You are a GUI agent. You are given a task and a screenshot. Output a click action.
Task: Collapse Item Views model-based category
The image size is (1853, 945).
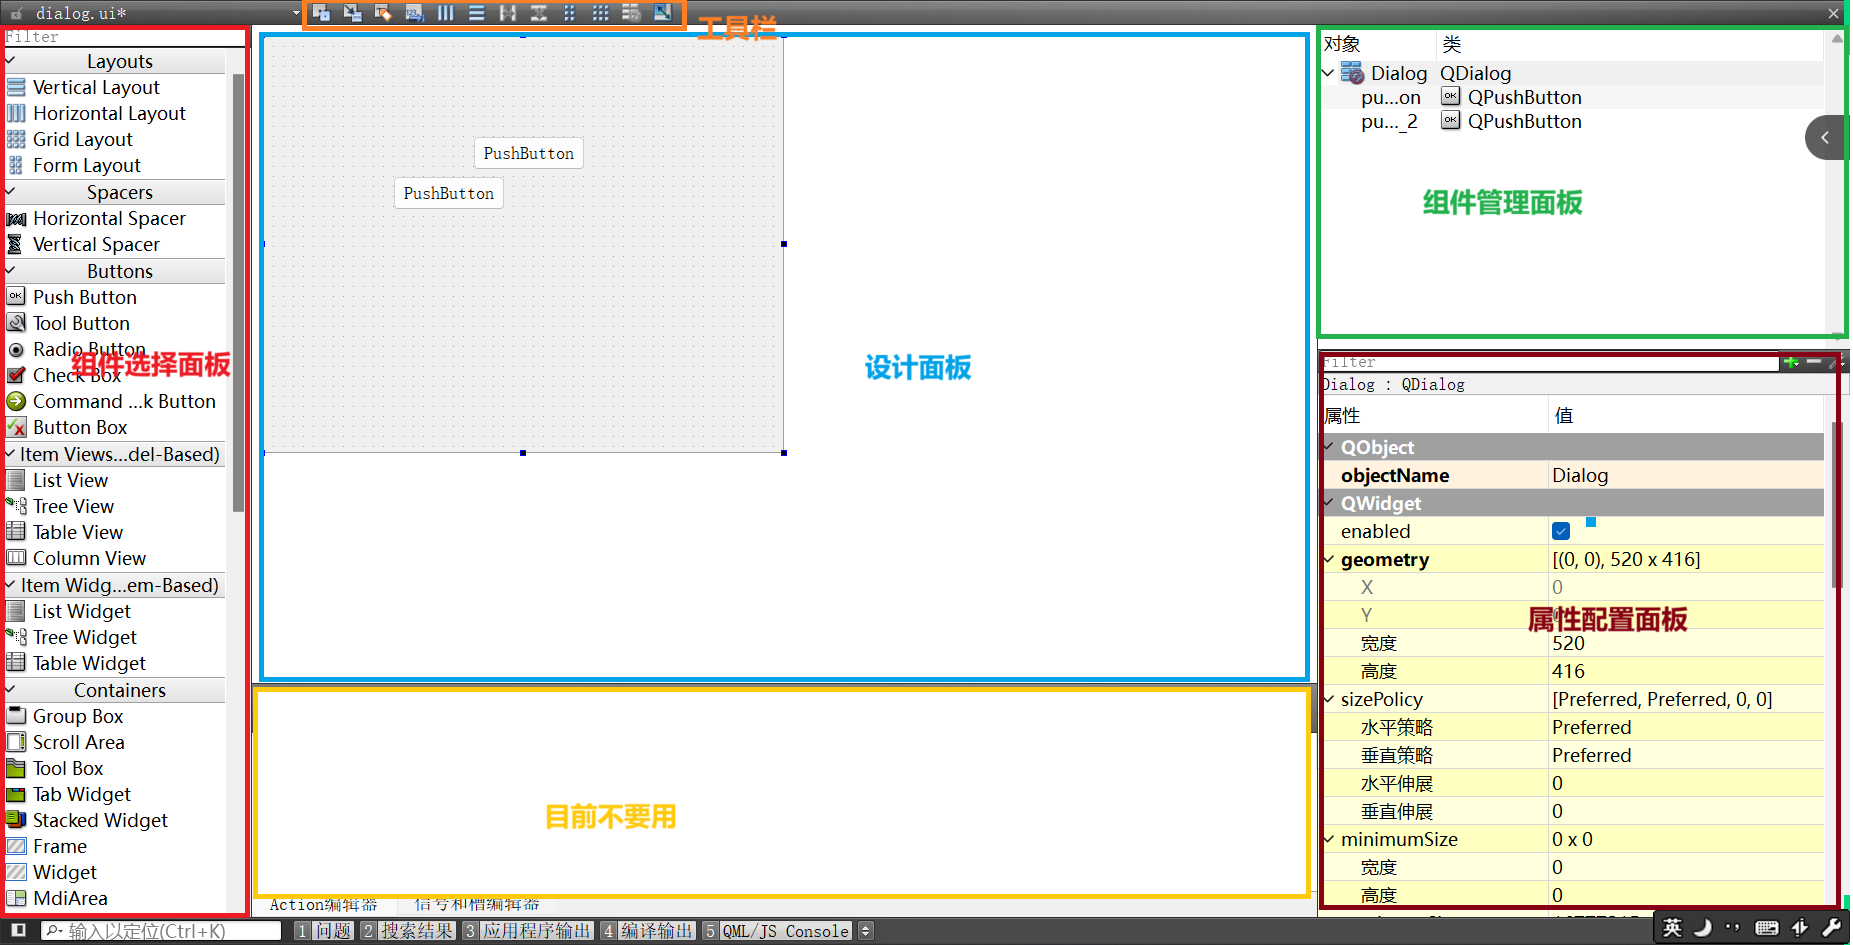[11, 454]
